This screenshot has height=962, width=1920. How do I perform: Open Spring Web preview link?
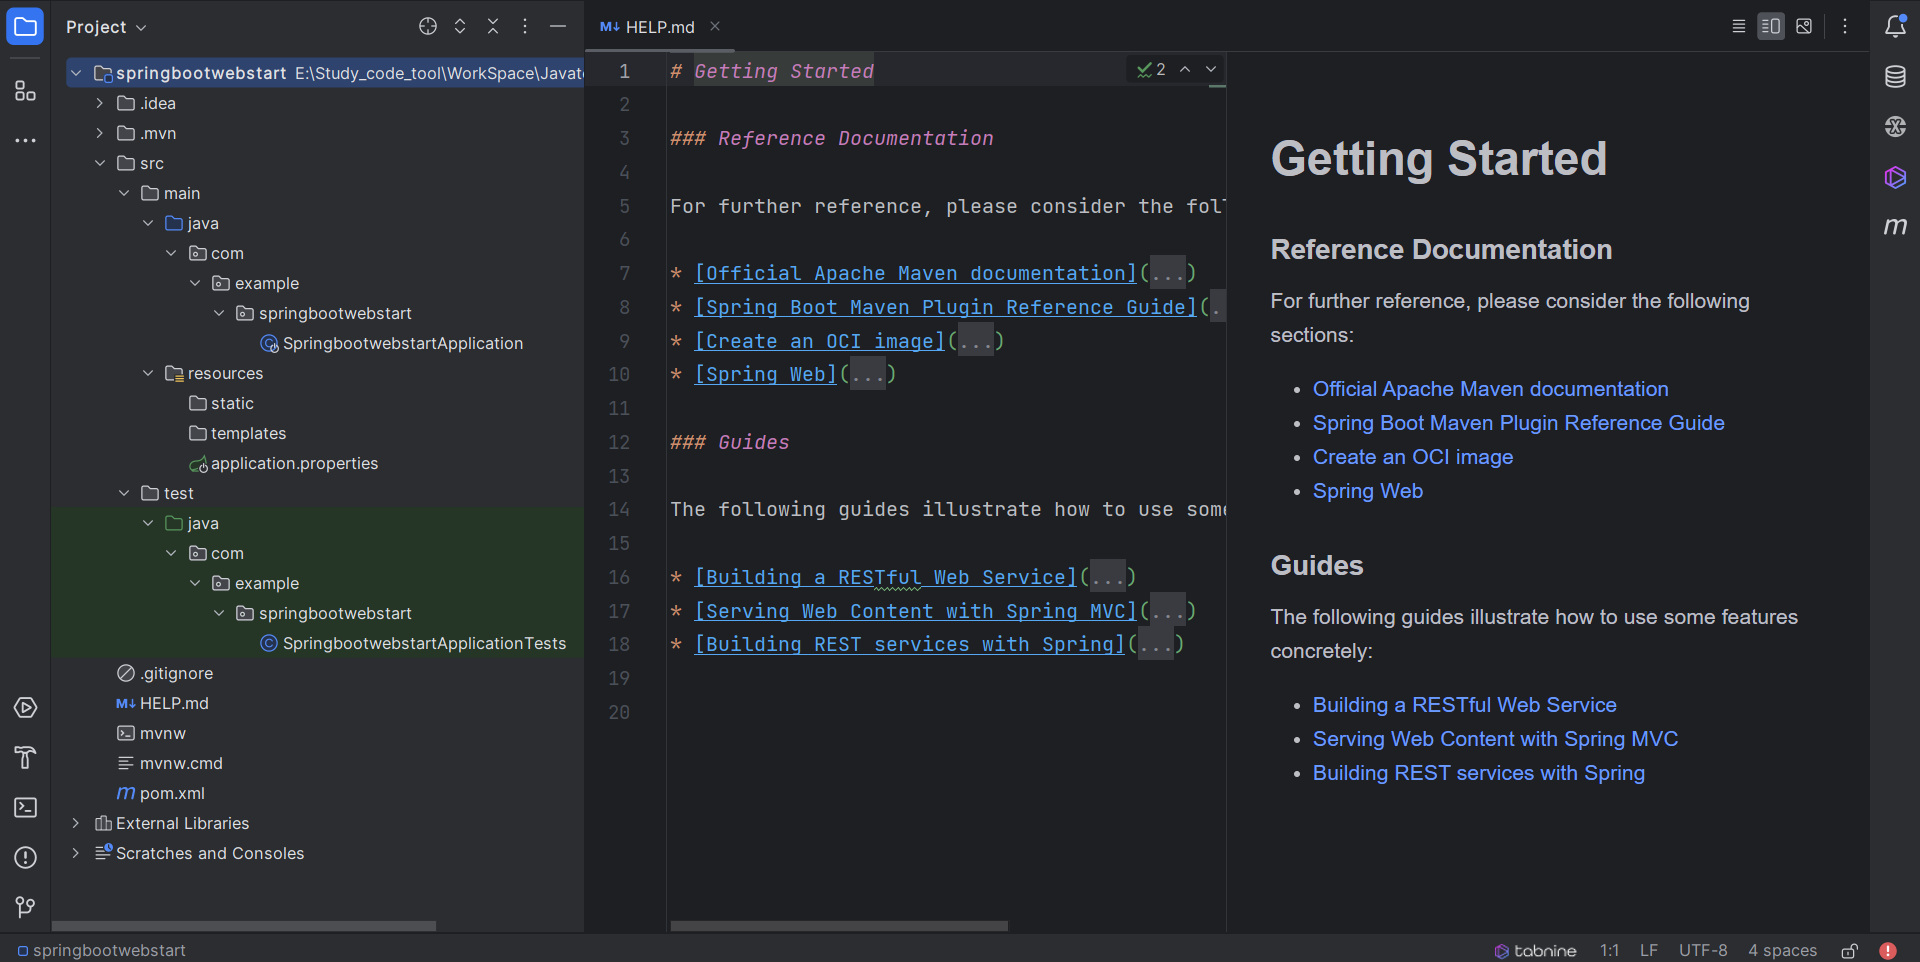(x=1367, y=491)
